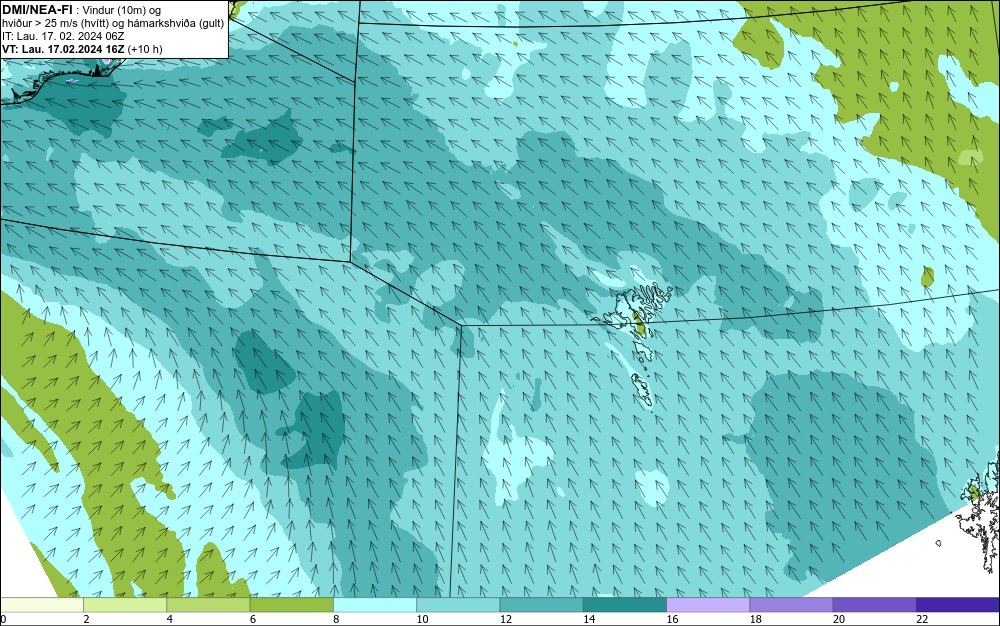This screenshot has height=626, width=1000.
Task: Click the 0–2 m/s pale yellow legend swatch
Action: pyautogui.click(x=41, y=605)
